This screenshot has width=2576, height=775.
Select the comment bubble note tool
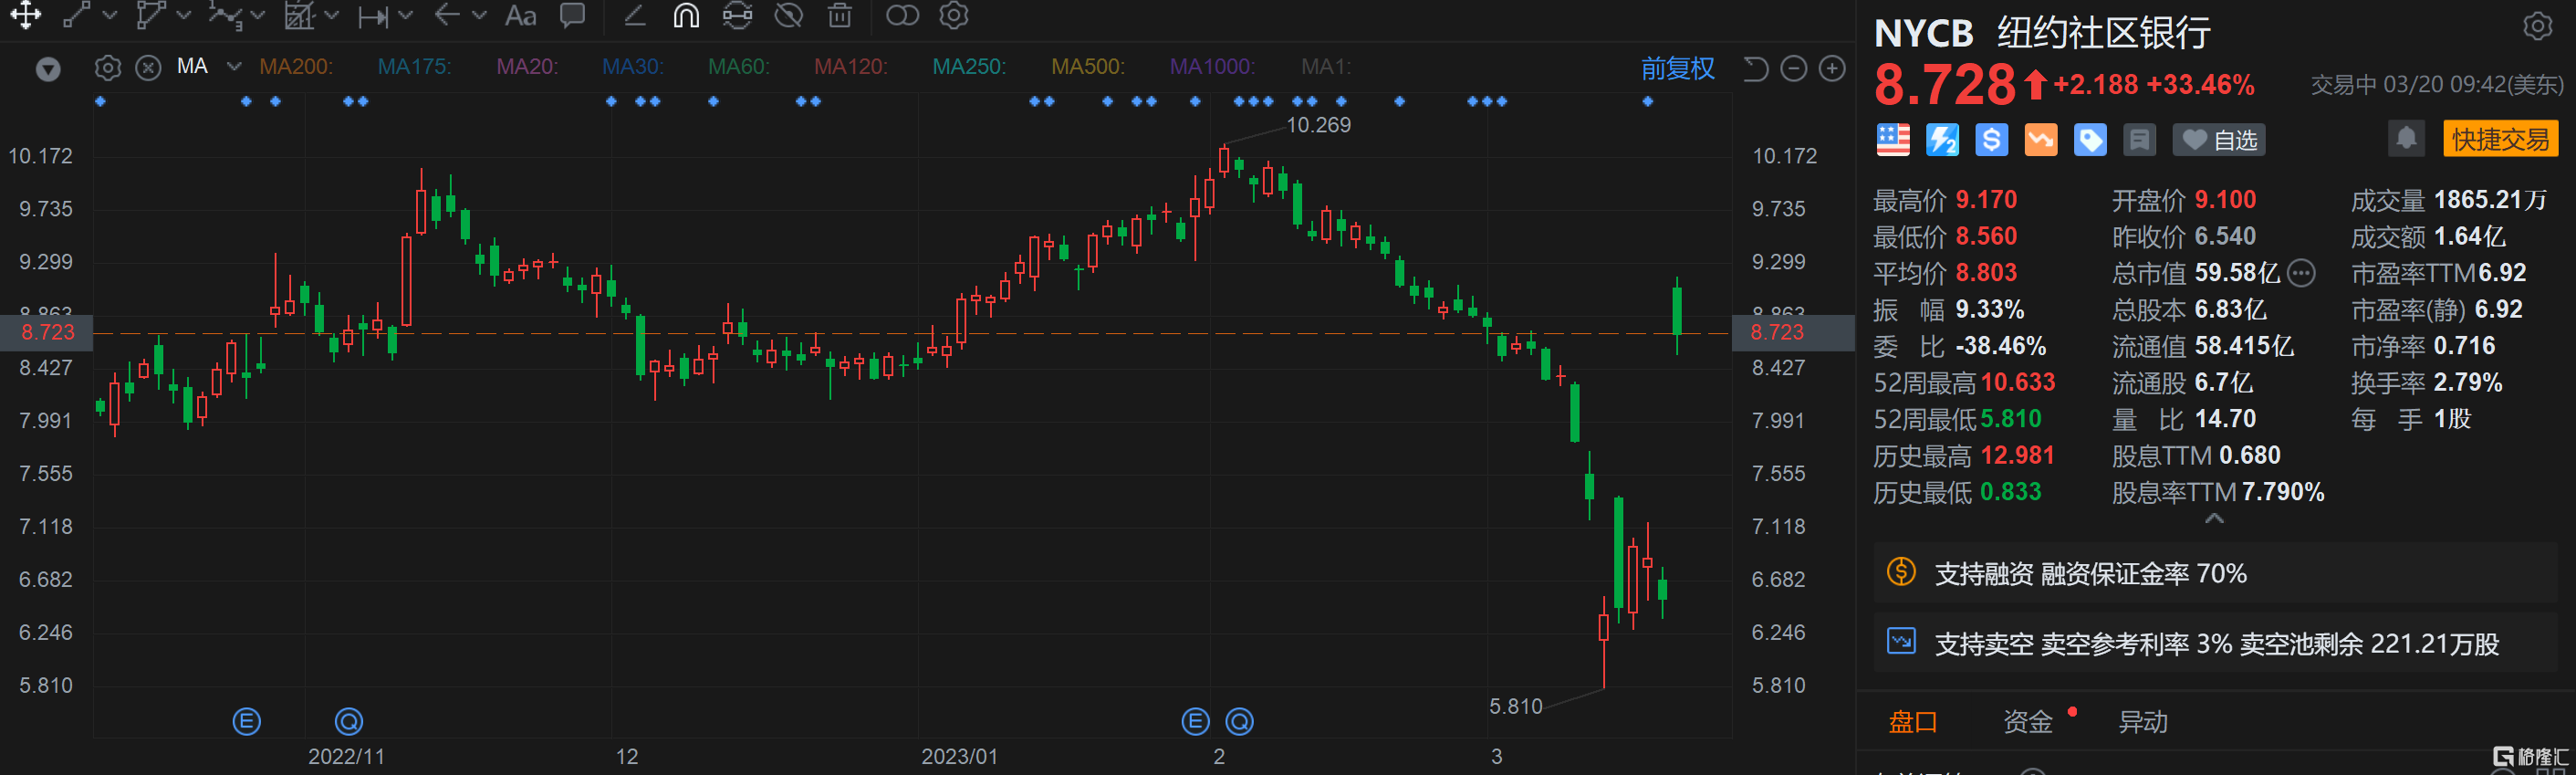click(x=573, y=15)
